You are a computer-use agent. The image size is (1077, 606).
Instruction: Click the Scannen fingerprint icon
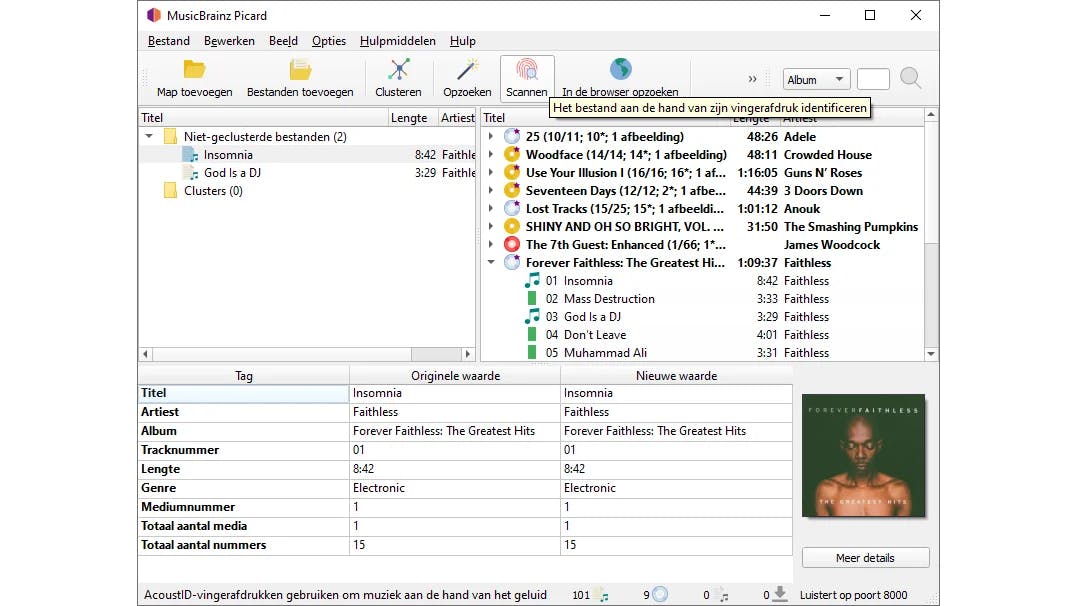pyautogui.click(x=526, y=70)
